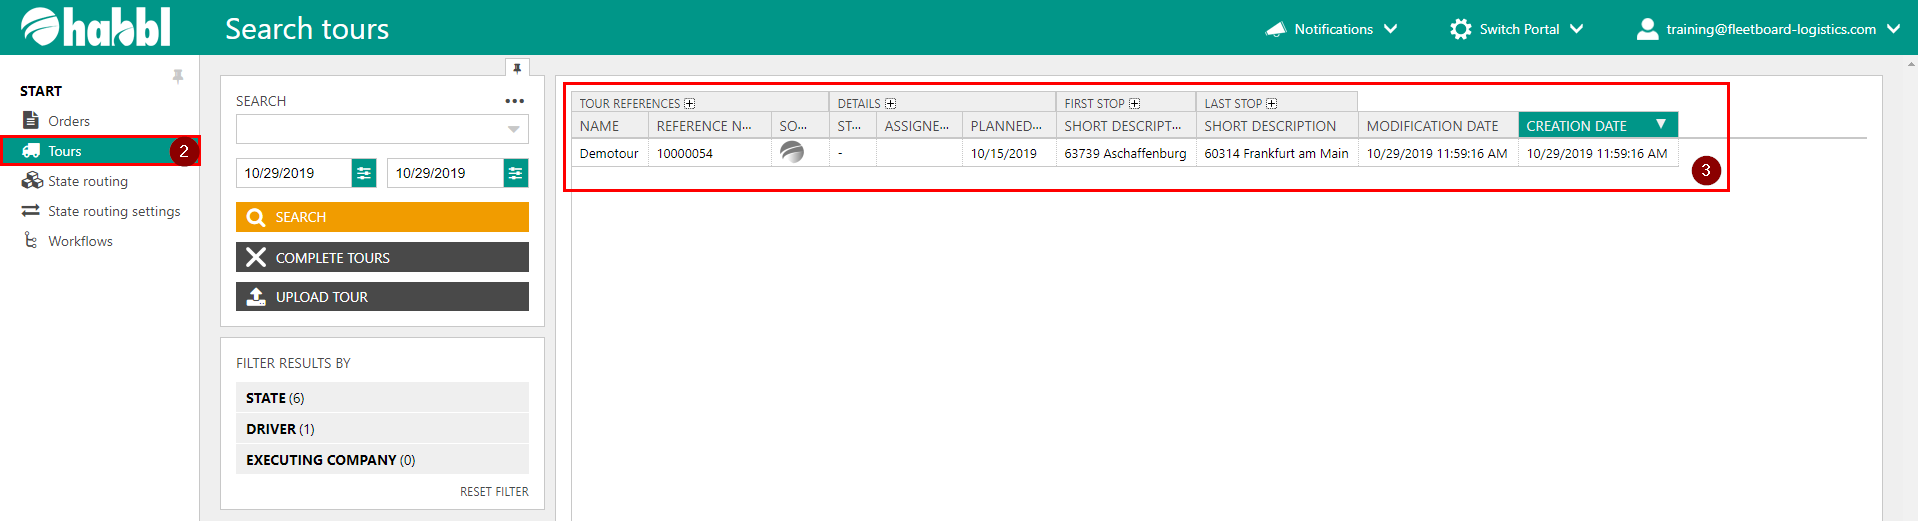Expand the First Stop column group

[1135, 104]
